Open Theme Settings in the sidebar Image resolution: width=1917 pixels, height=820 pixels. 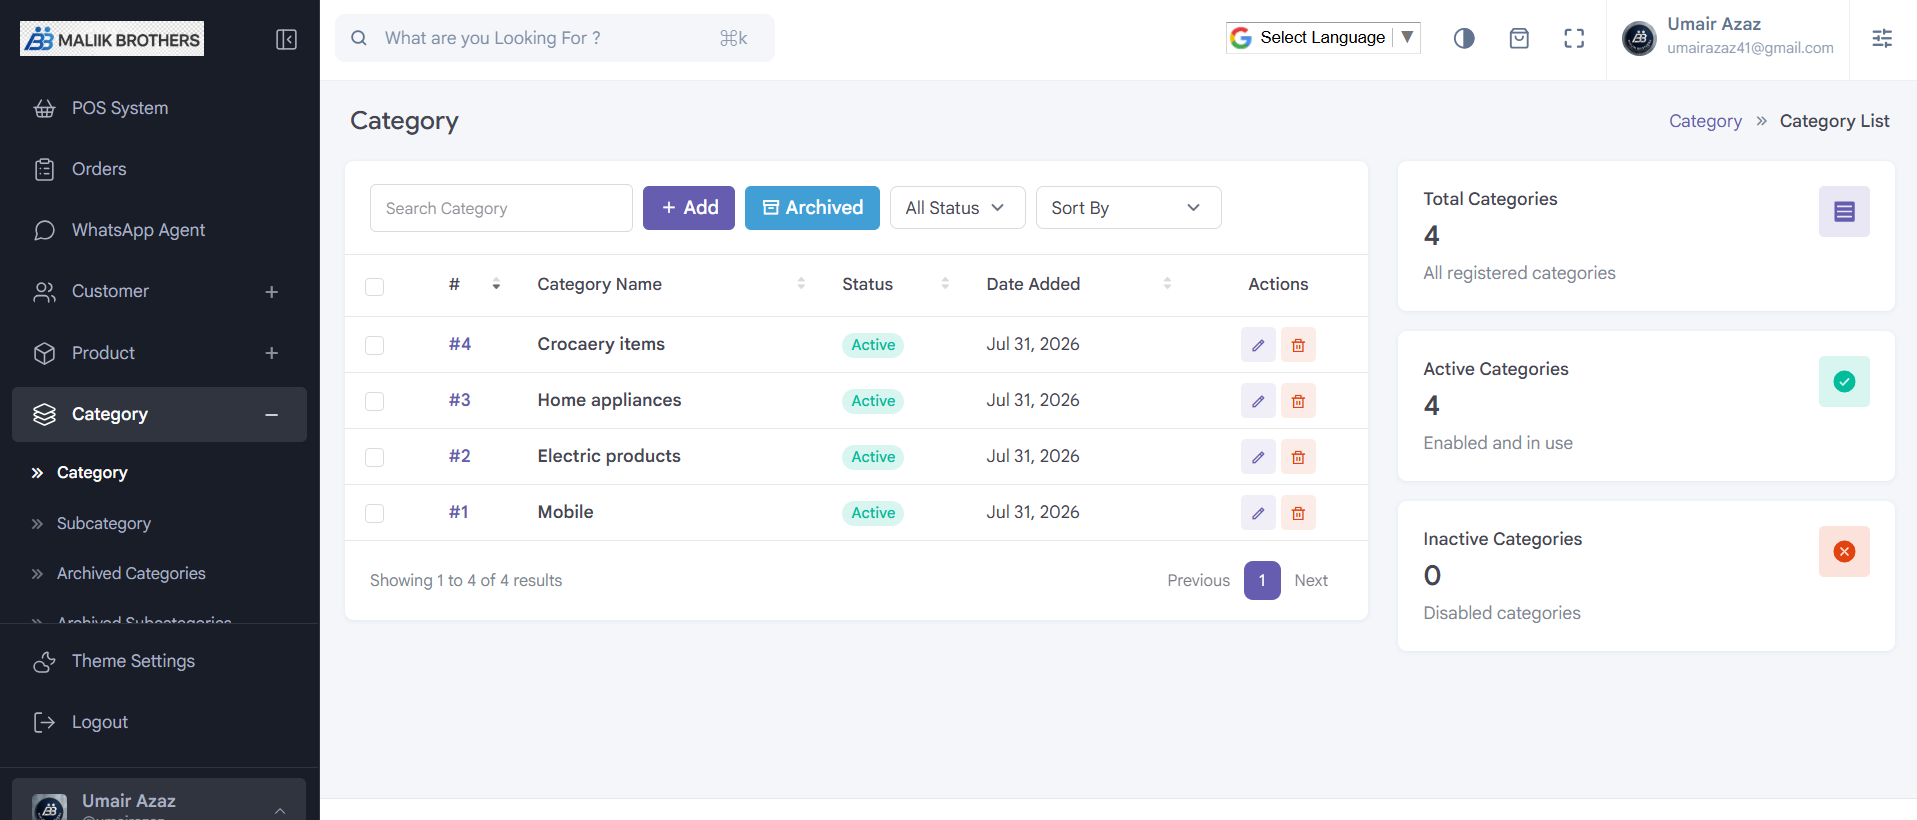[x=133, y=661]
